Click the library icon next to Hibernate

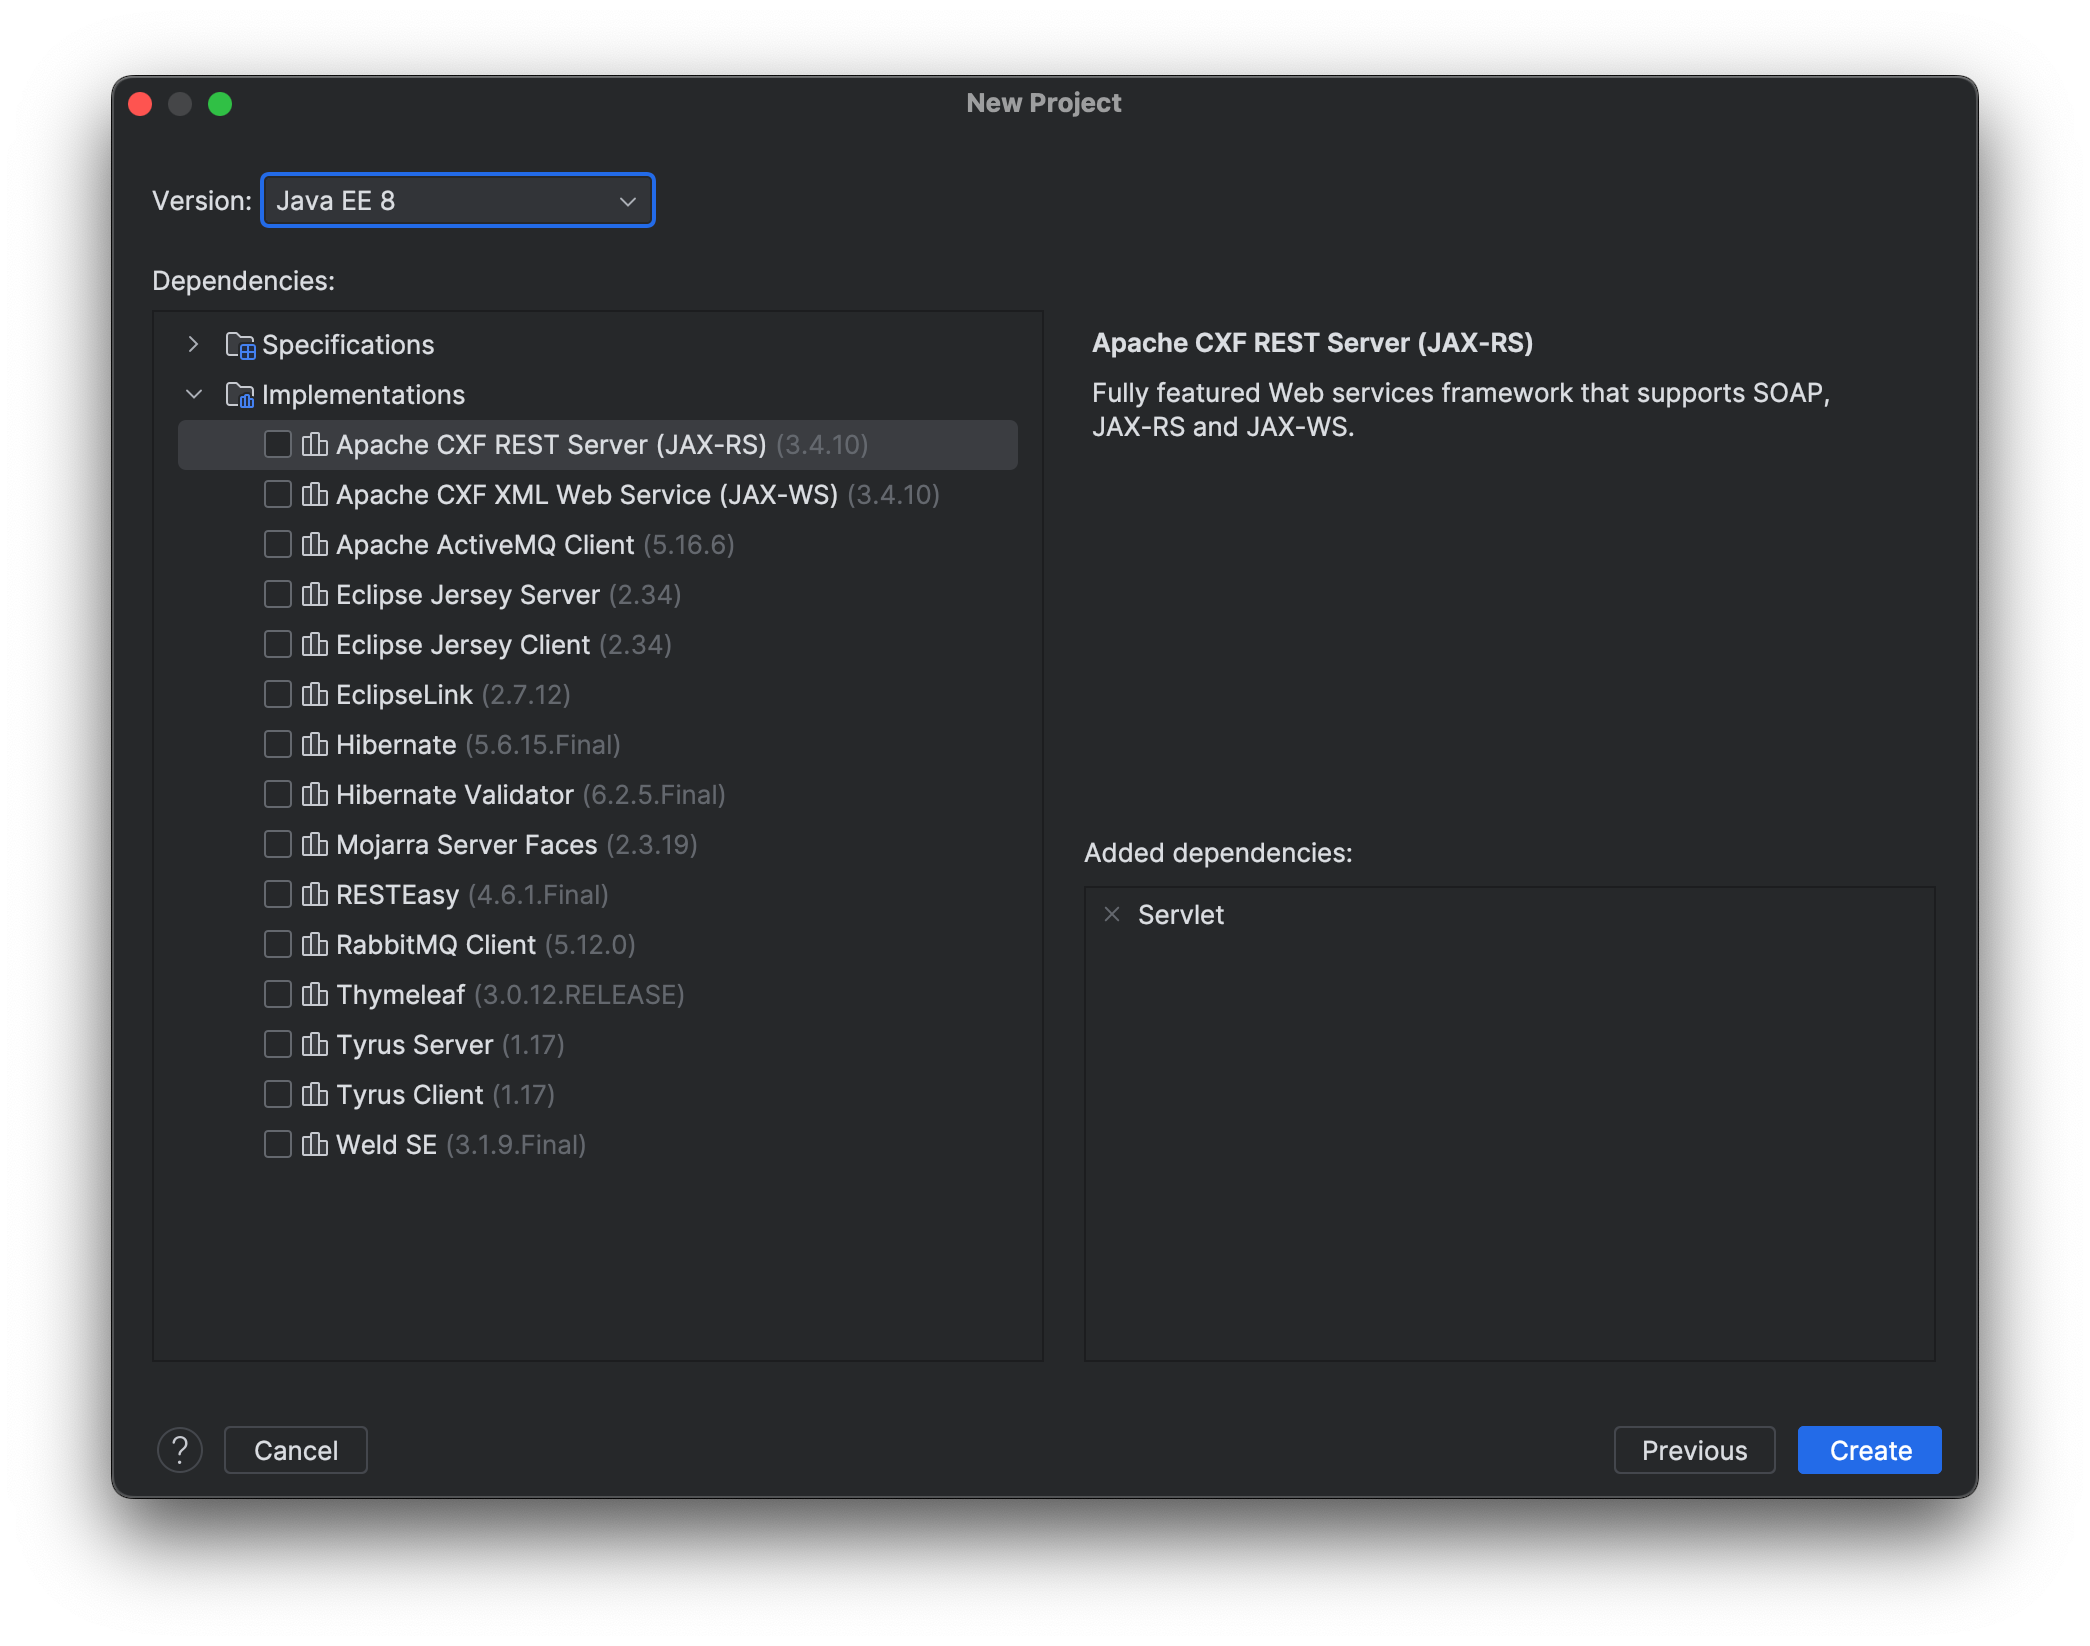coord(314,744)
